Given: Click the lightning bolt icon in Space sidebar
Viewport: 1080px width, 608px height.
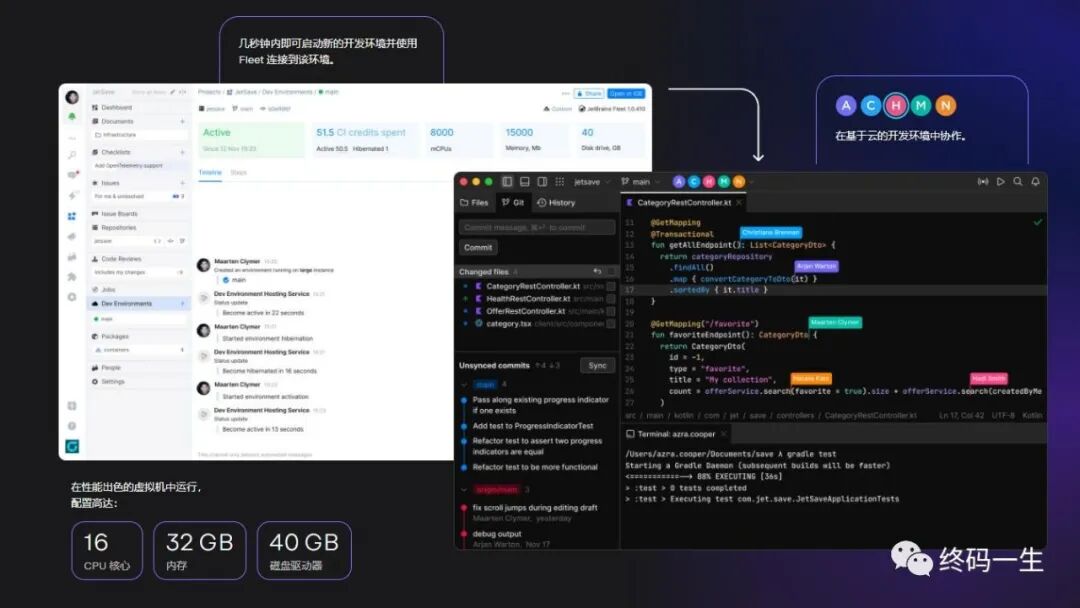Looking at the screenshot, I should pyautogui.click(x=72, y=196).
